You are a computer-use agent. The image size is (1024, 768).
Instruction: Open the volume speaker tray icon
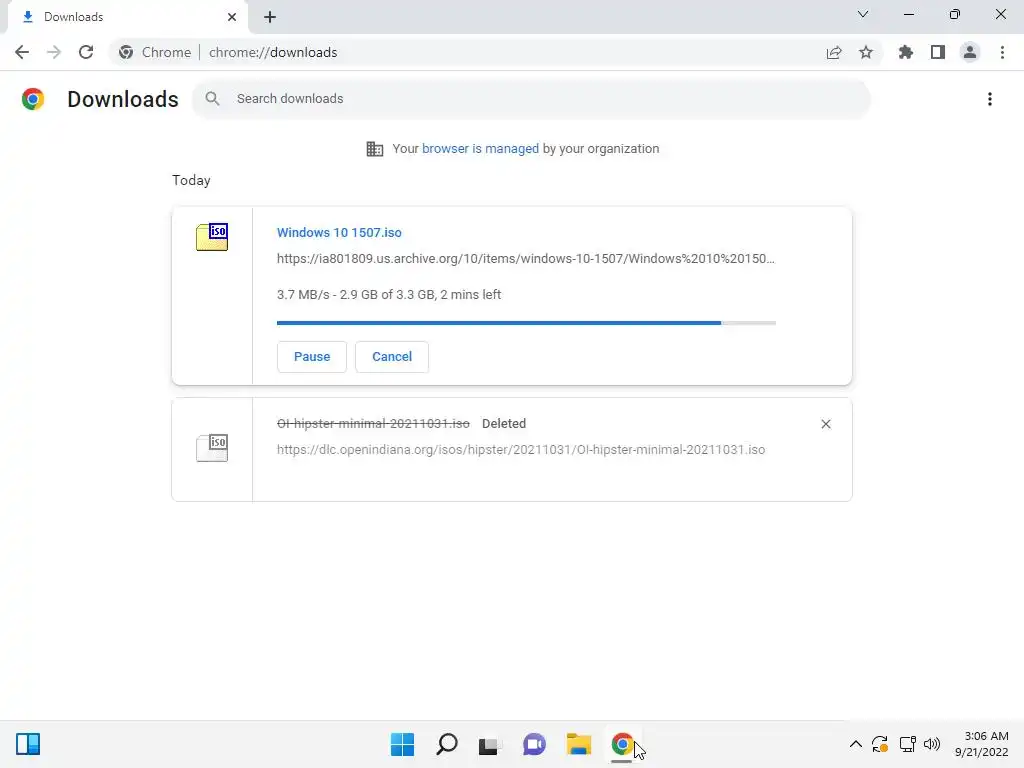click(x=932, y=744)
